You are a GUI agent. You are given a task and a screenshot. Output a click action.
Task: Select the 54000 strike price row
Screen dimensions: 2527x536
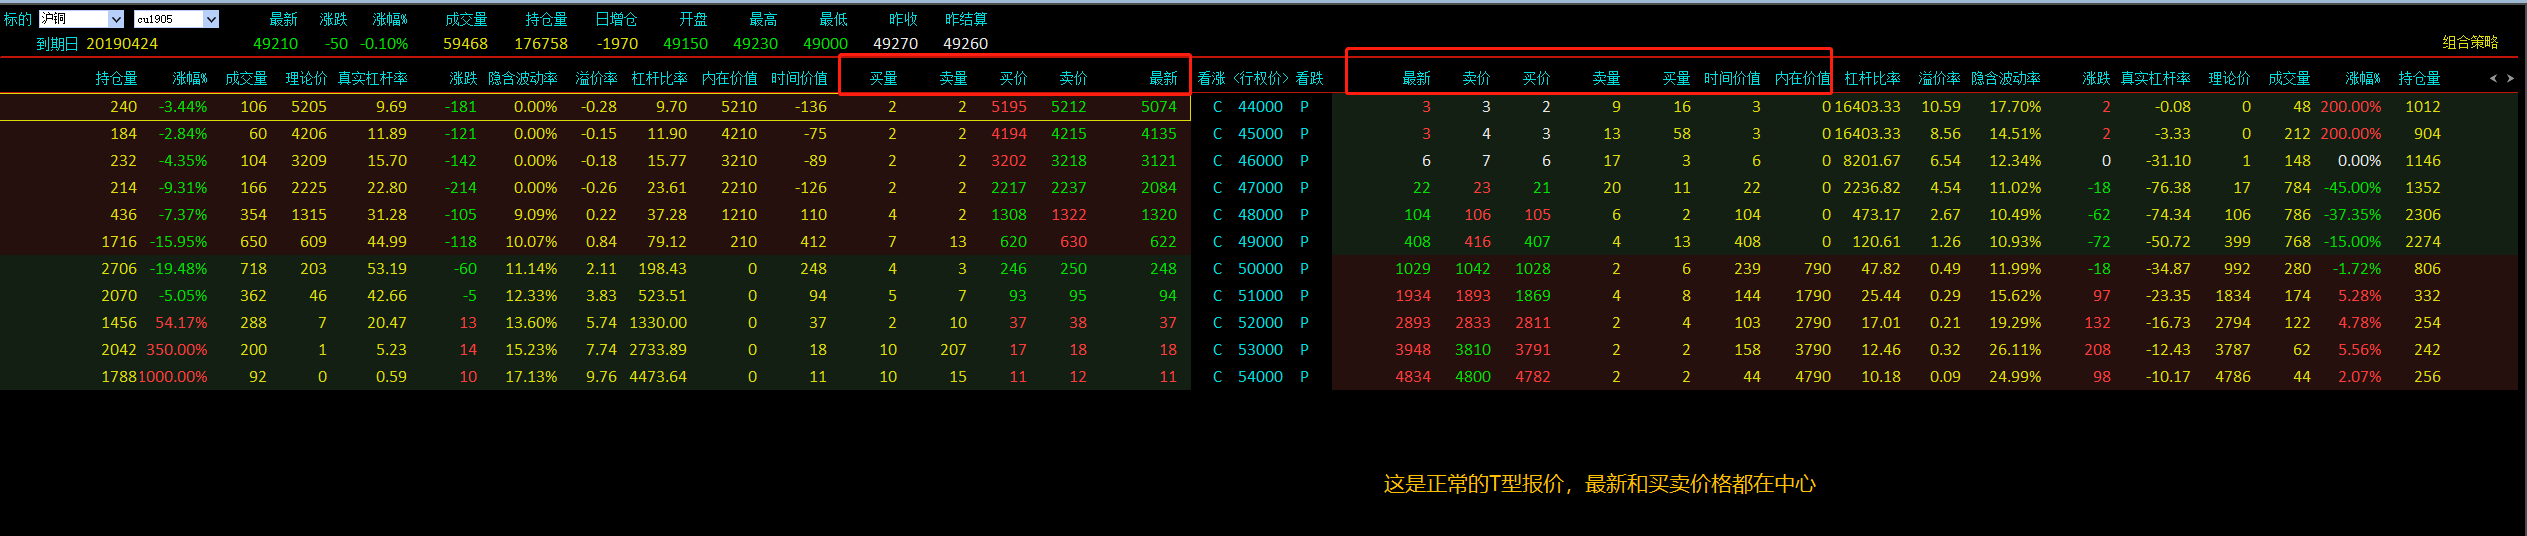coord(1260,377)
